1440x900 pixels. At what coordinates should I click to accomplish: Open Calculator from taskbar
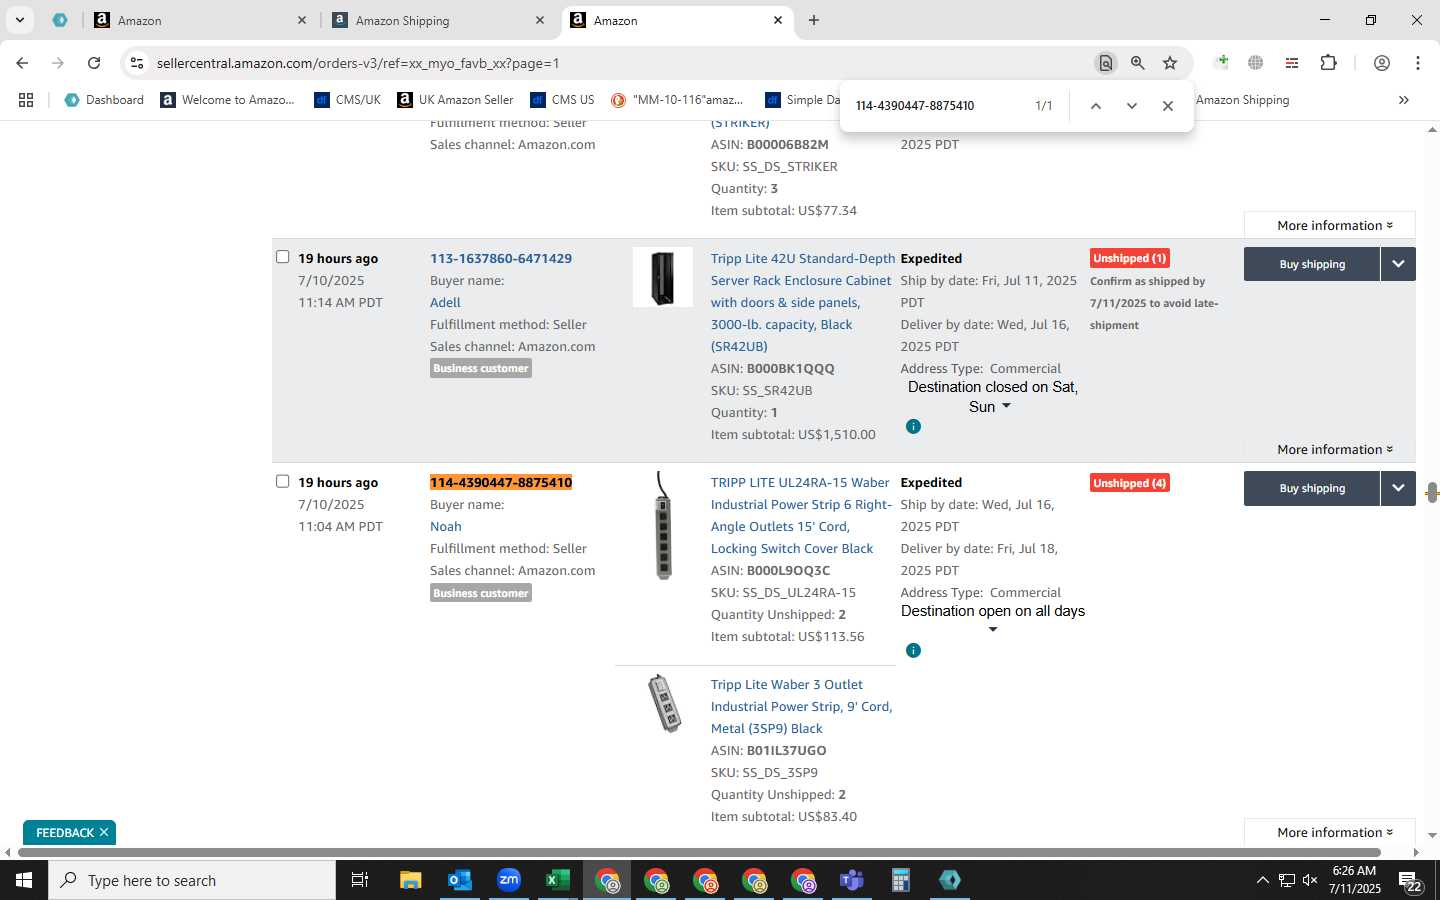click(901, 880)
